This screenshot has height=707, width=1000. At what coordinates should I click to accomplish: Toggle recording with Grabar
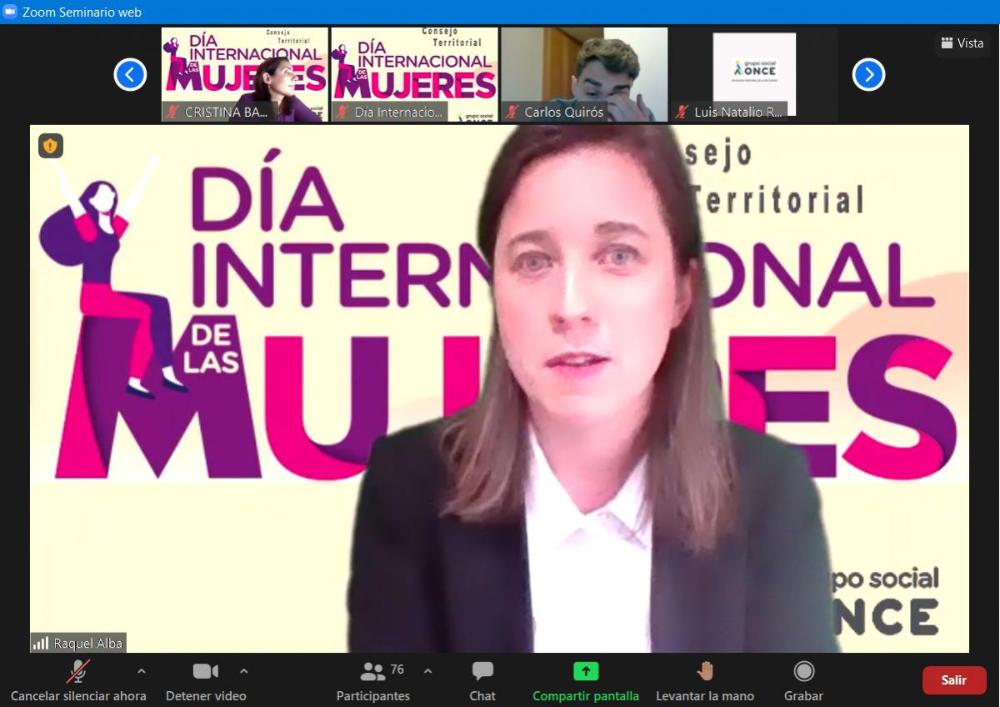click(x=802, y=671)
